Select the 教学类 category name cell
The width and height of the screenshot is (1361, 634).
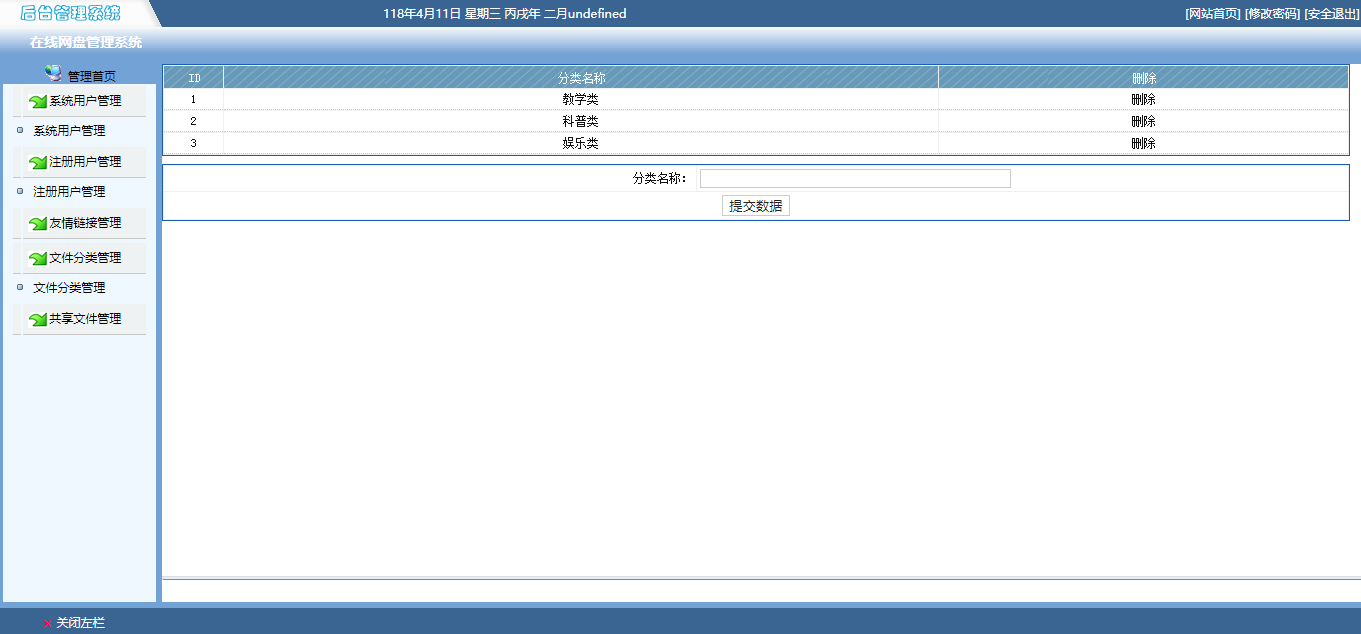click(x=581, y=100)
